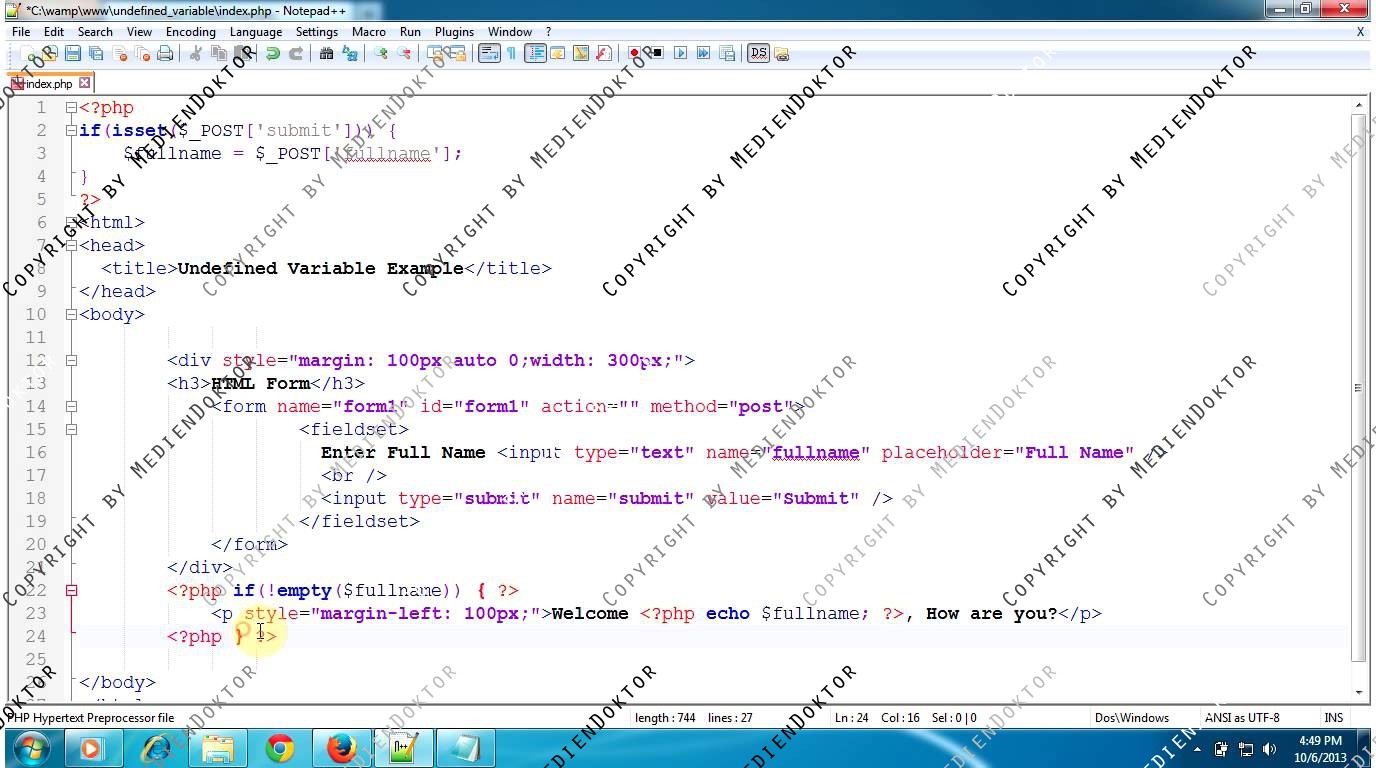
Task: Click the Zoom Out toolbar icon
Action: (404, 53)
